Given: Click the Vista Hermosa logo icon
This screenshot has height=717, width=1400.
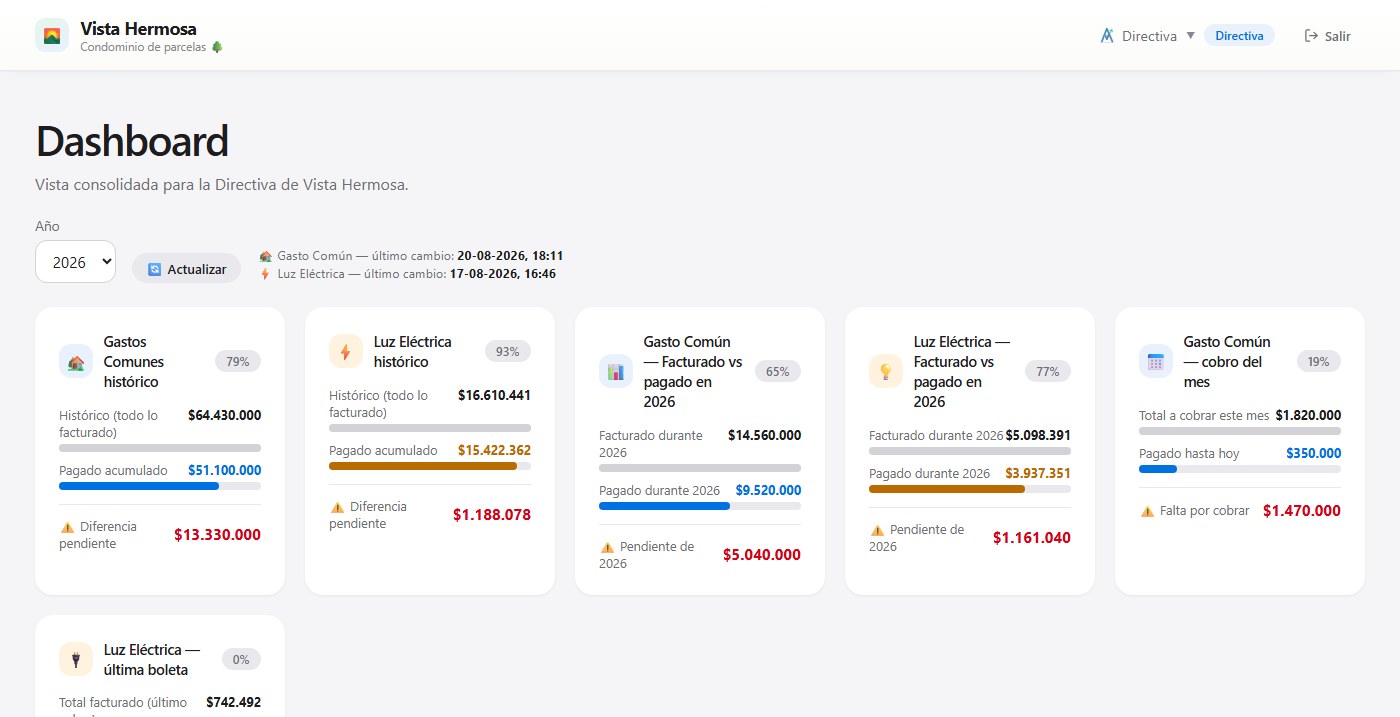Looking at the screenshot, I should coord(52,35).
